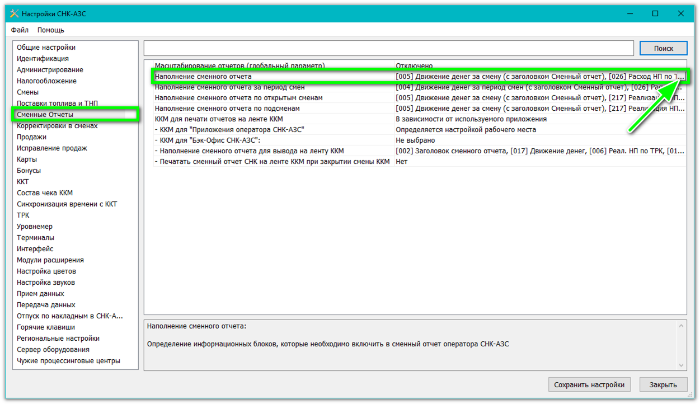Select the Наполнение сменного отчета row
The width and height of the screenshot is (700, 404).
[204, 76]
